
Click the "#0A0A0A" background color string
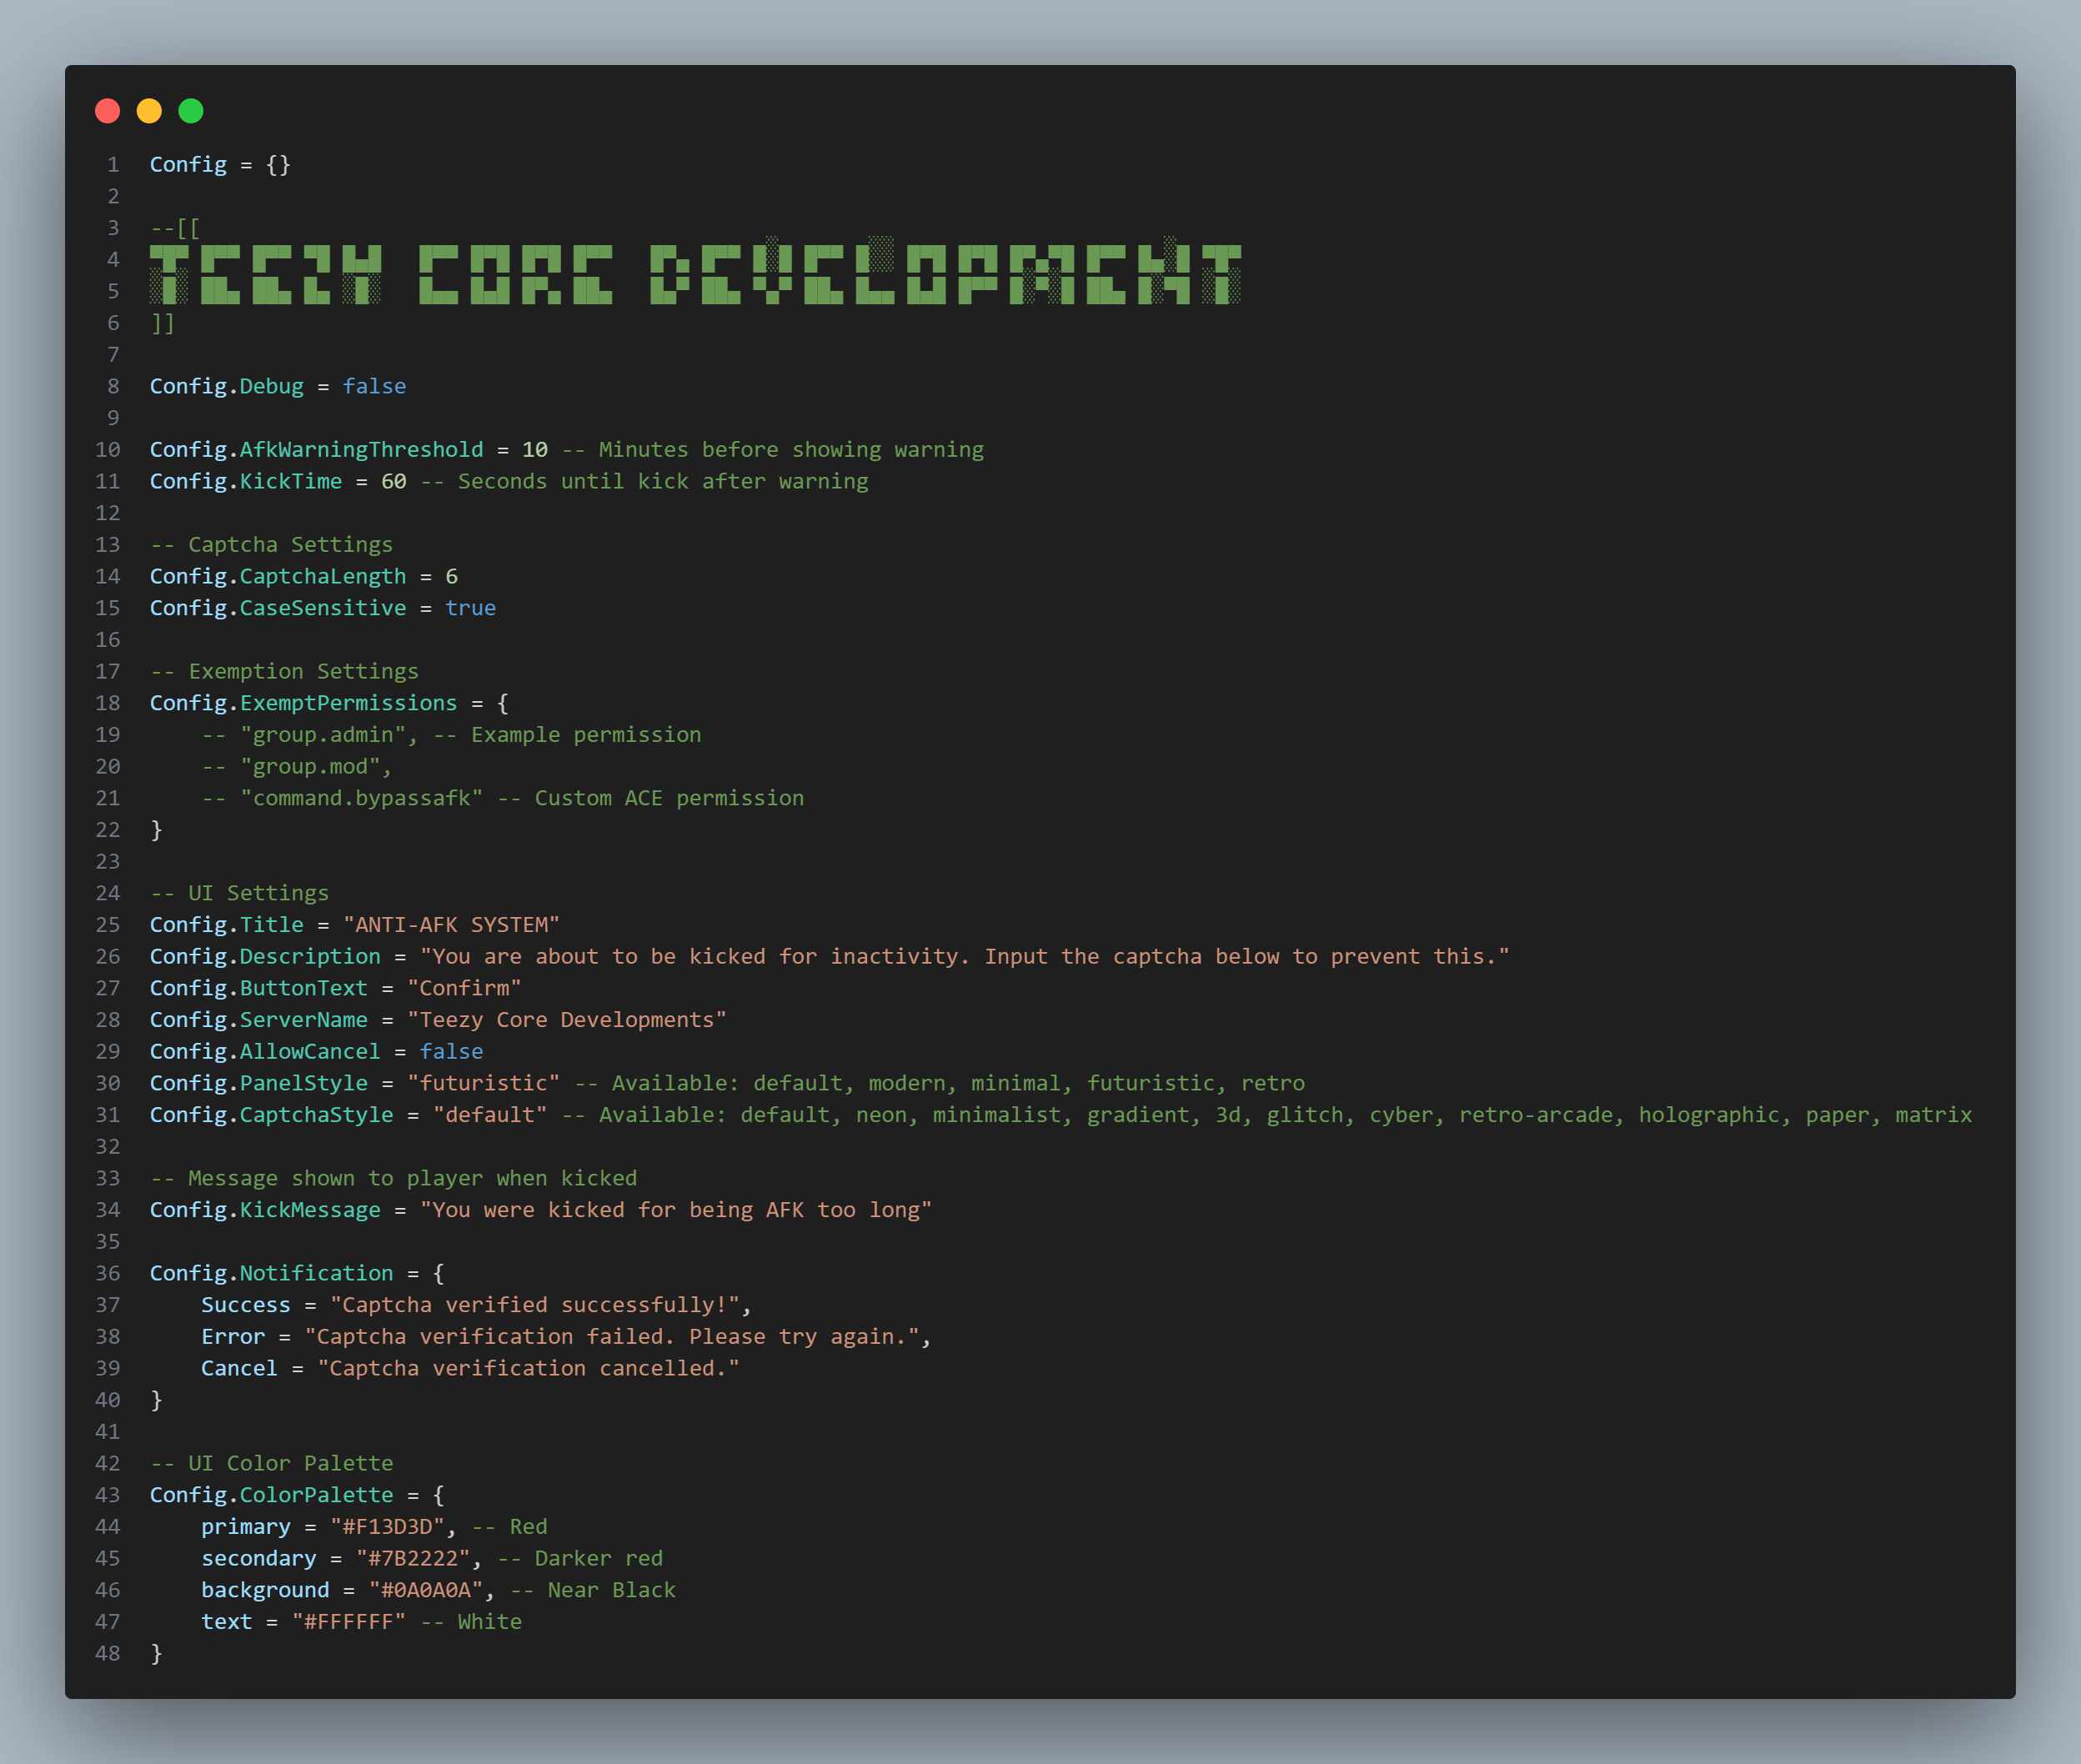(426, 1590)
